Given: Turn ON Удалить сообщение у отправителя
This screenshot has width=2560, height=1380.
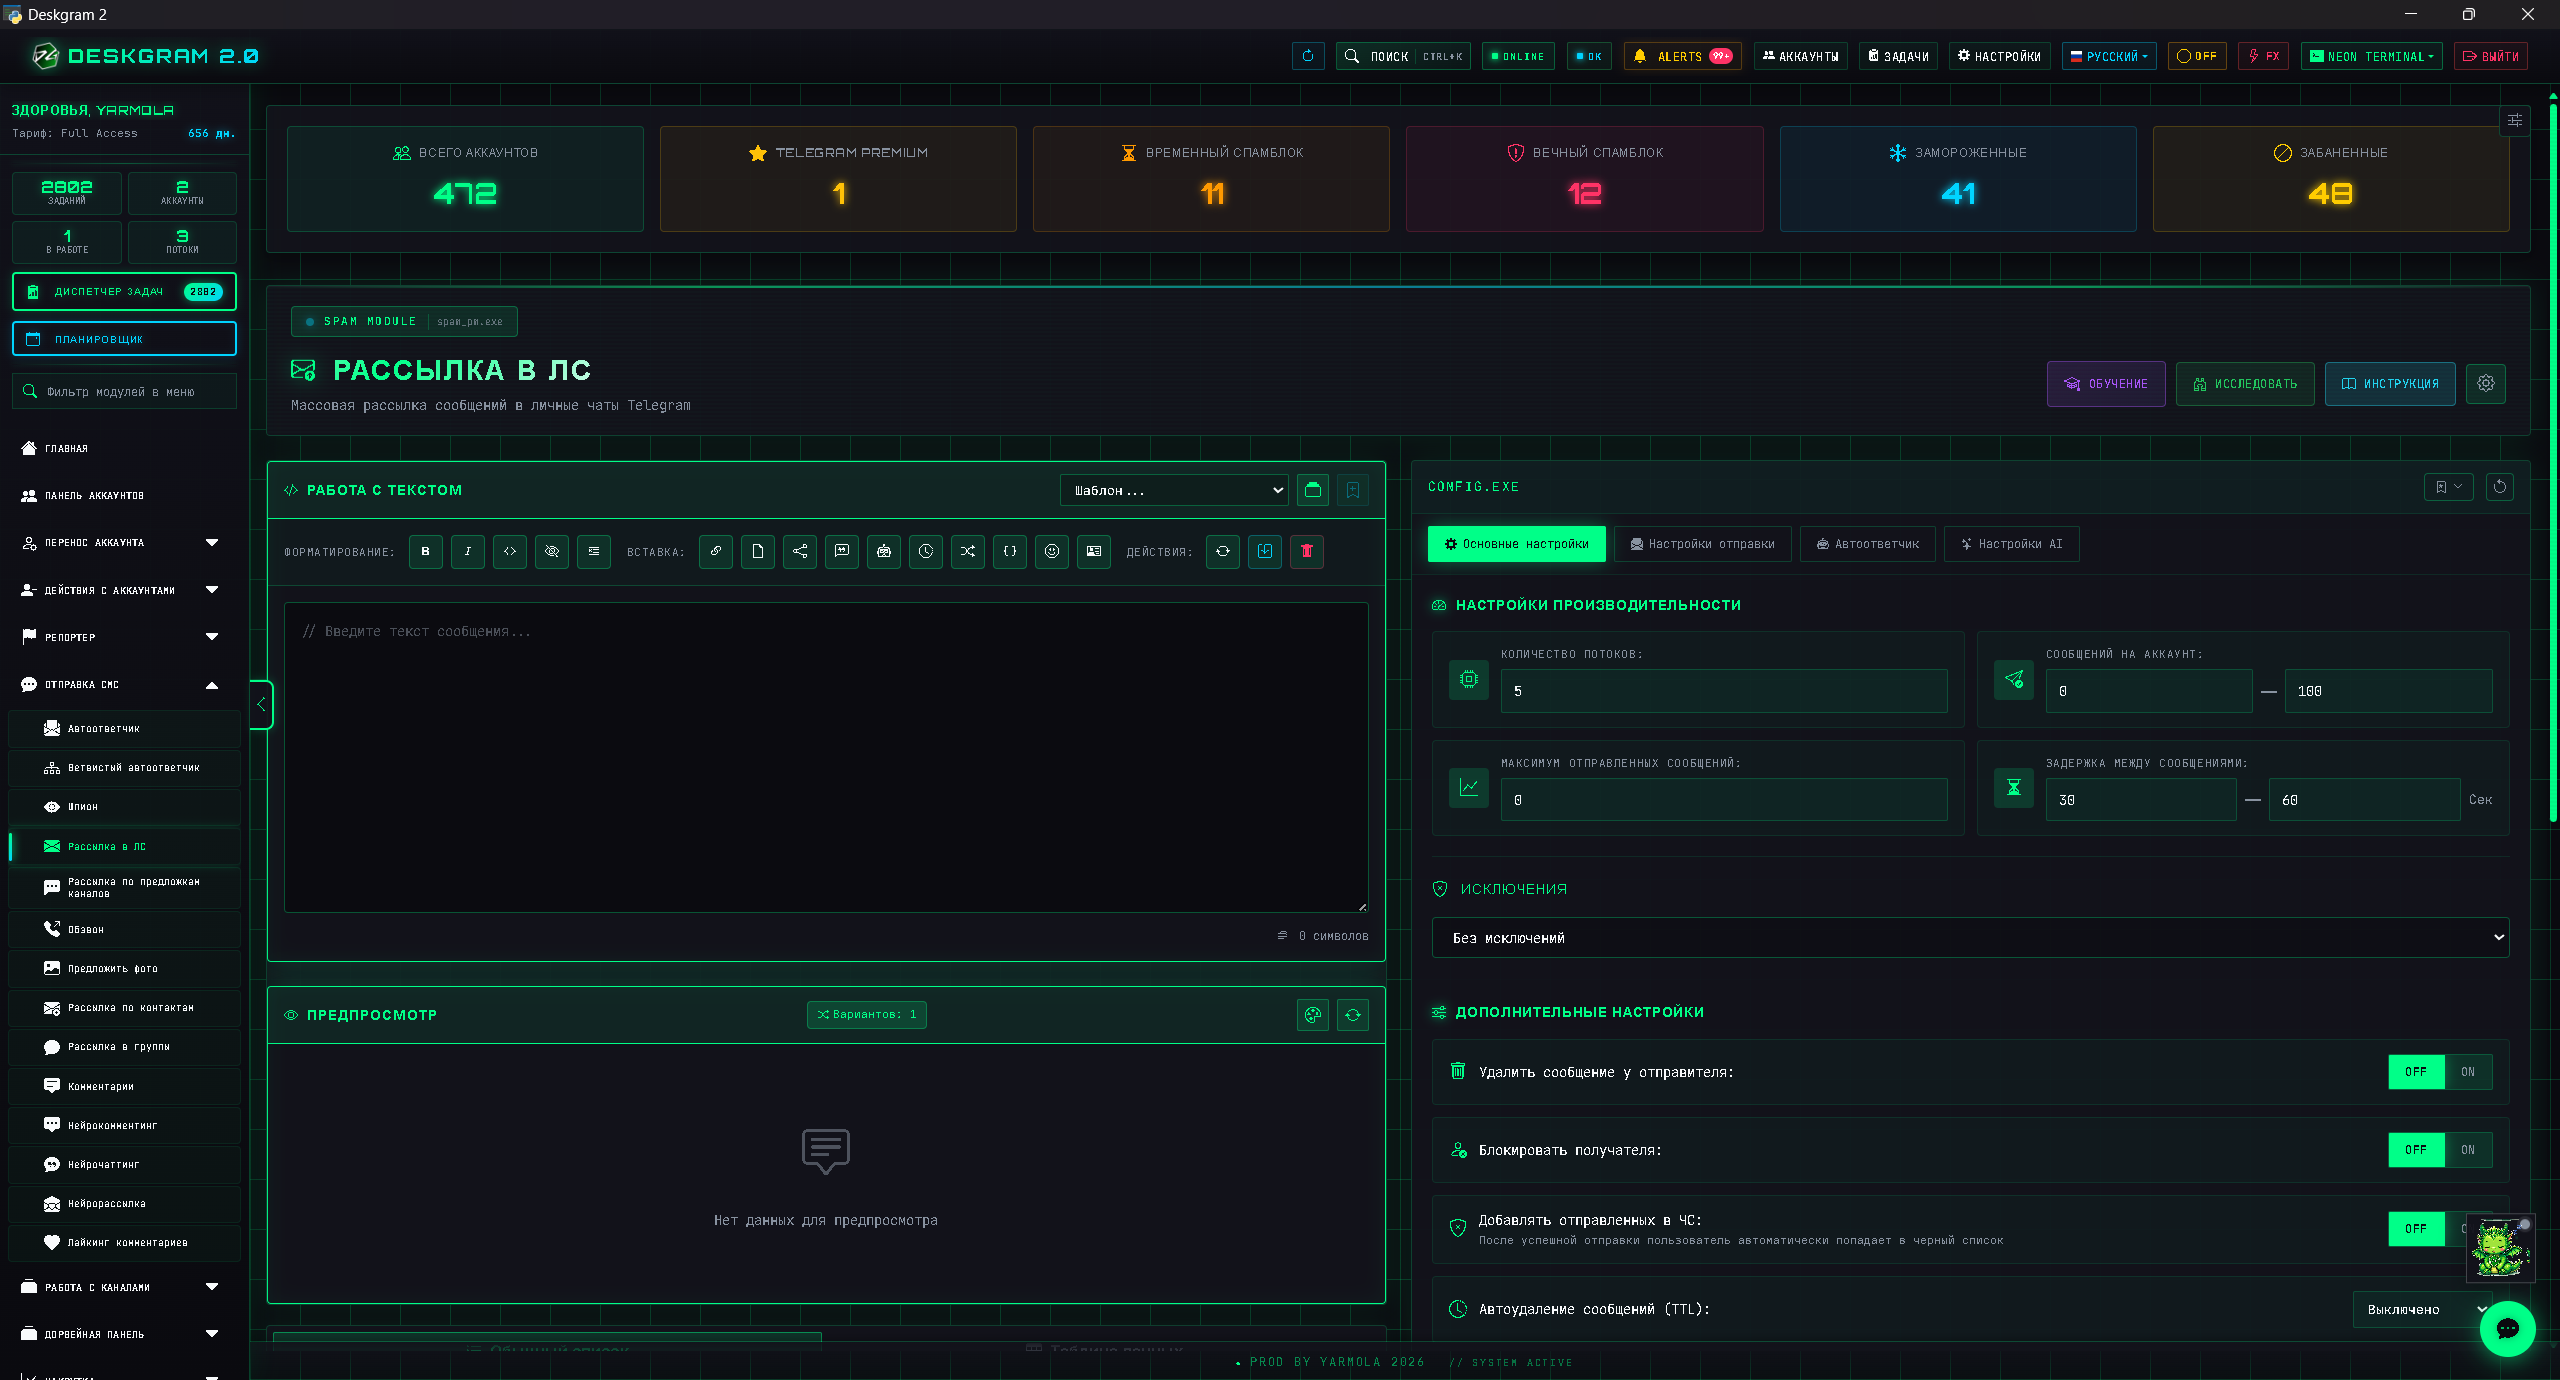Looking at the screenshot, I should [2468, 1072].
